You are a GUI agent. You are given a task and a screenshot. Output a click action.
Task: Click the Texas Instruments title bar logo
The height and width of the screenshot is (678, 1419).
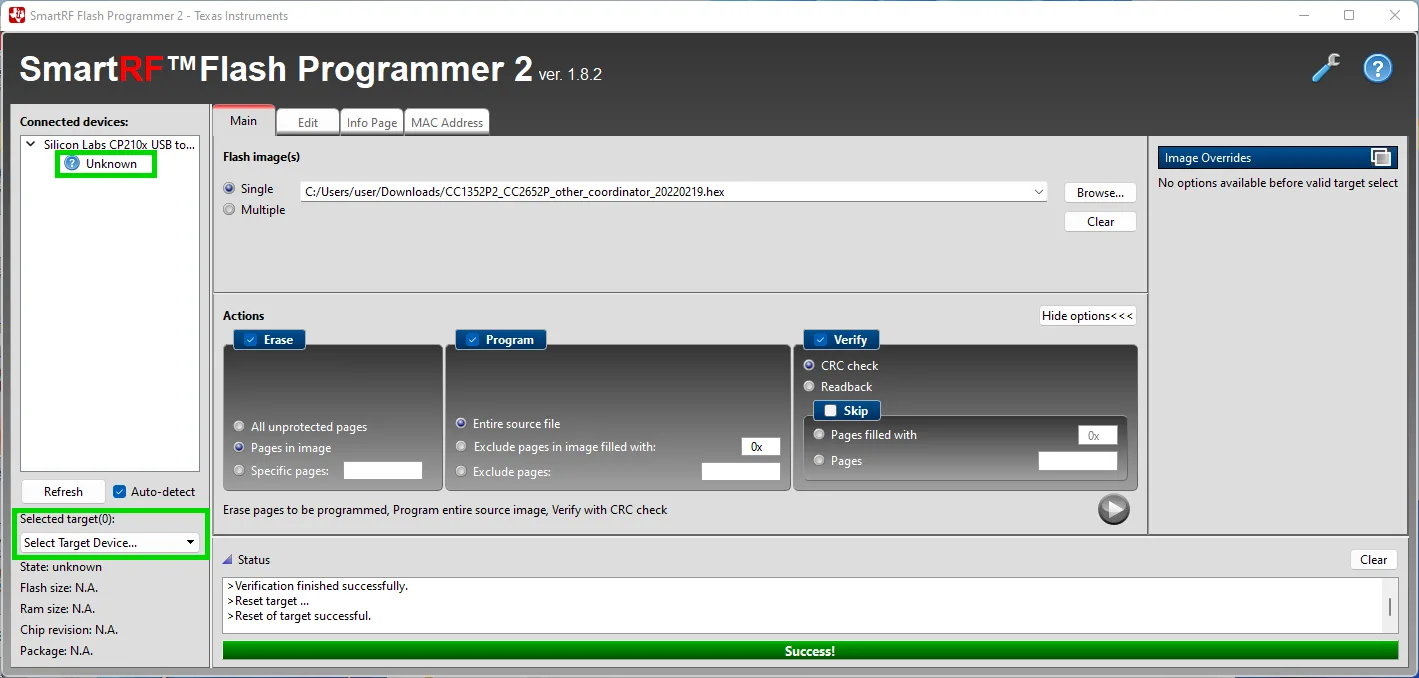coord(17,15)
